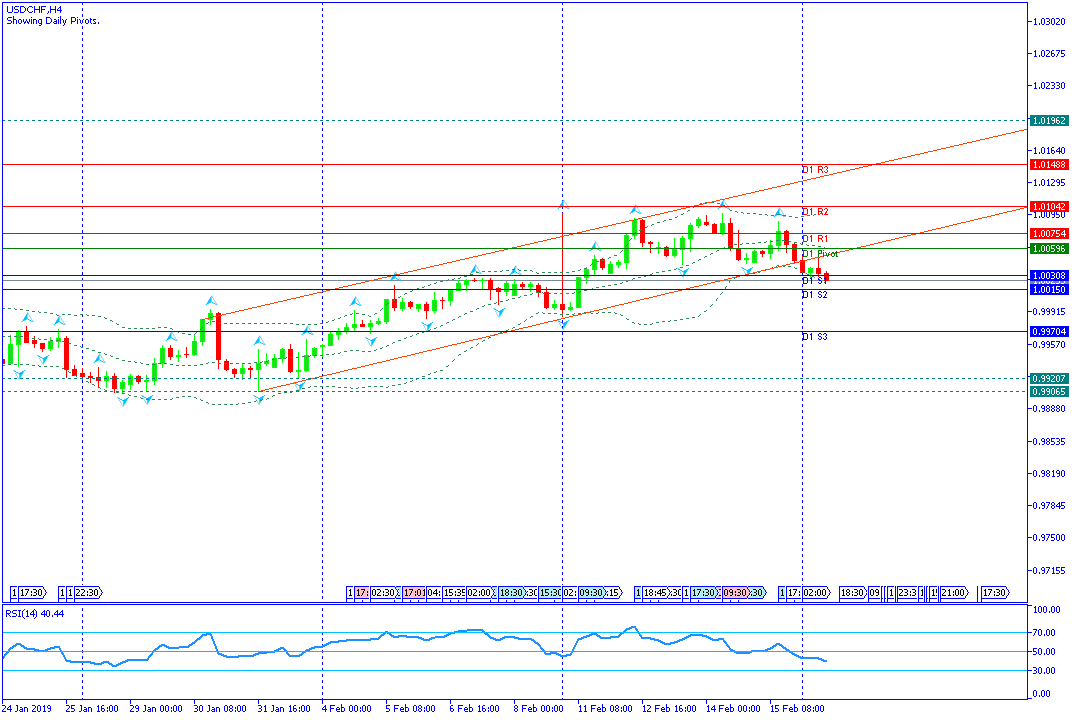
Task: Click the 25 Jan 16:00 time label
Action: point(92,708)
